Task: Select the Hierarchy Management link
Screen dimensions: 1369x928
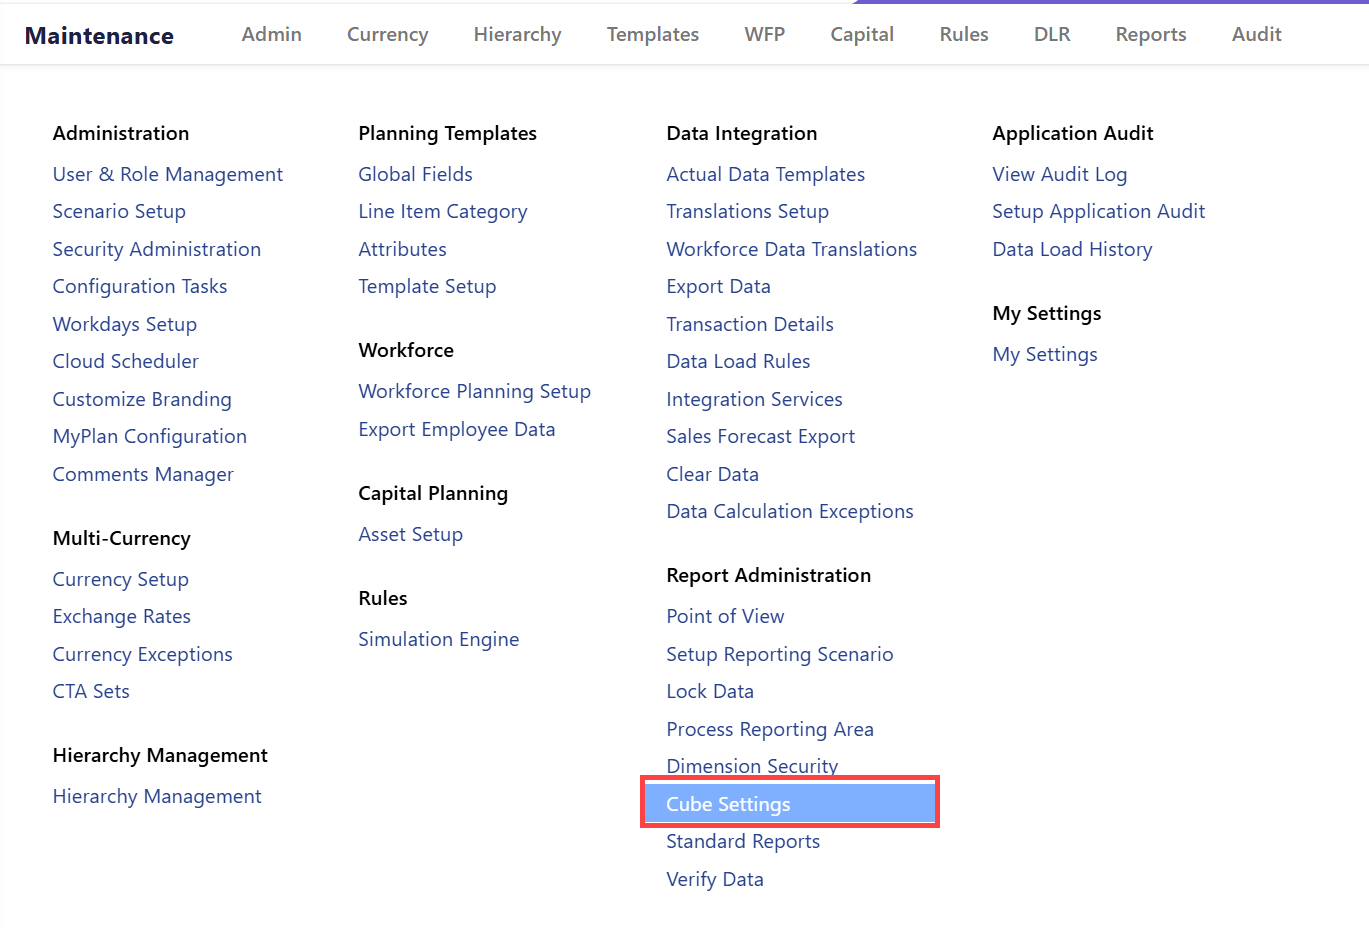Action: [157, 796]
